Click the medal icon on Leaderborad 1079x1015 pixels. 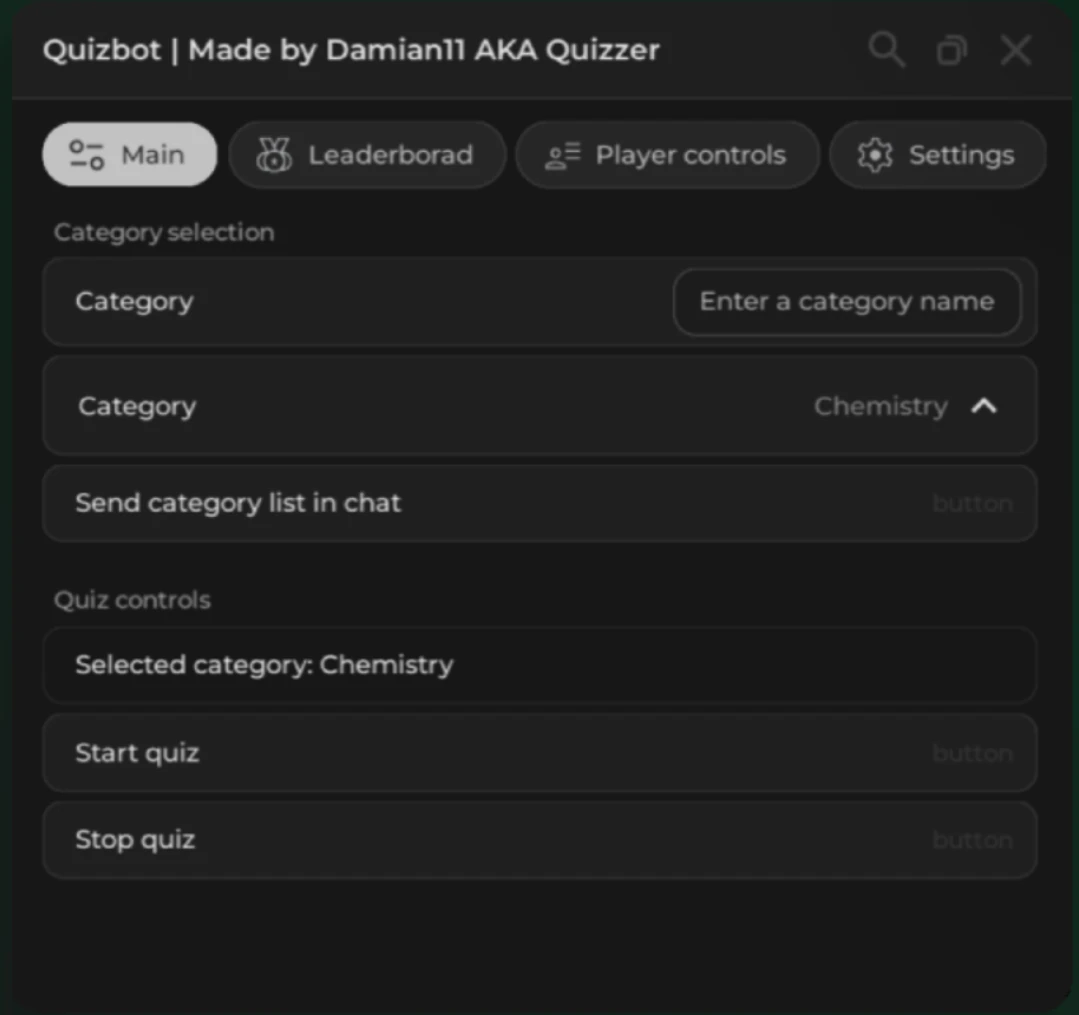pyautogui.click(x=274, y=155)
